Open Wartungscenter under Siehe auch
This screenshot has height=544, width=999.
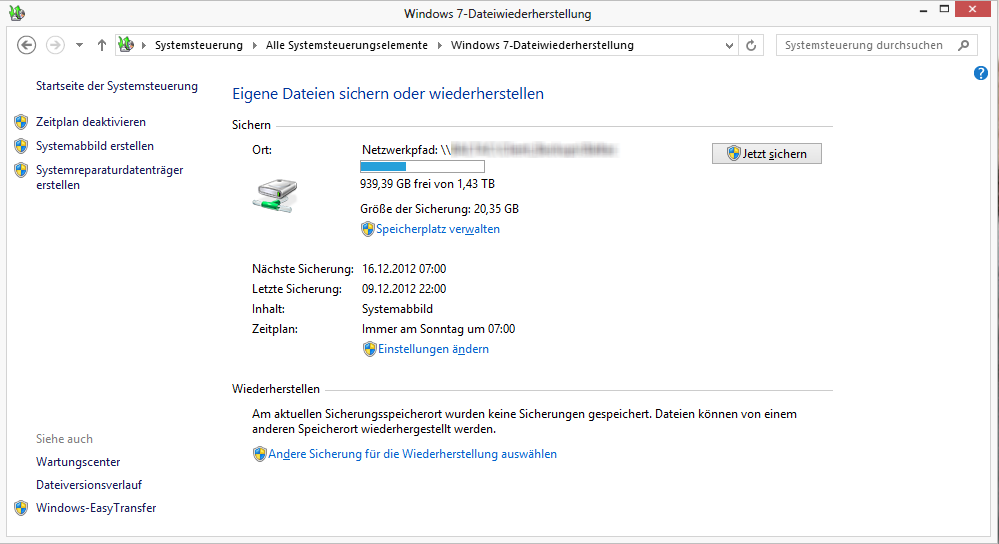tap(78, 462)
